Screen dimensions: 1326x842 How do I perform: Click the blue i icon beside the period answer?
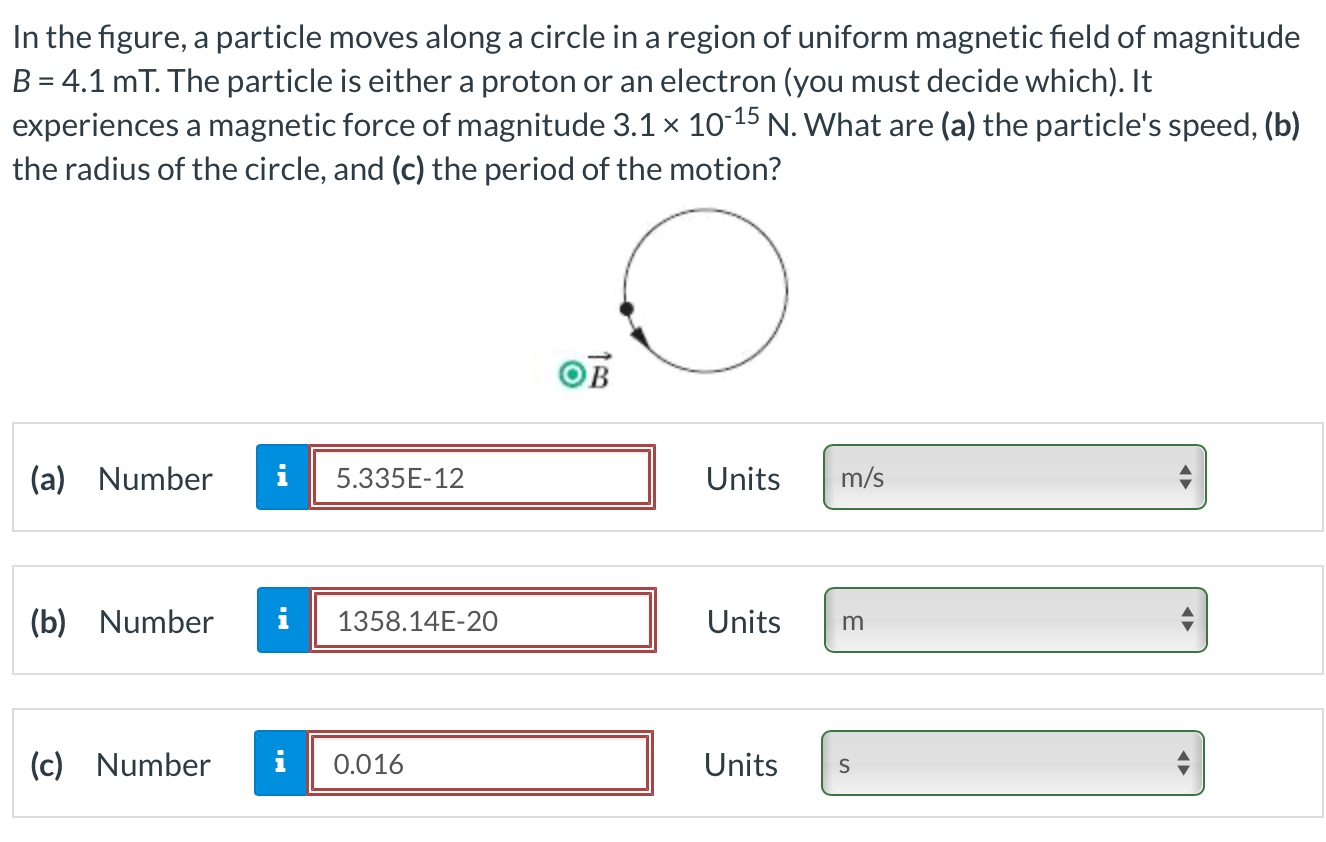[283, 763]
